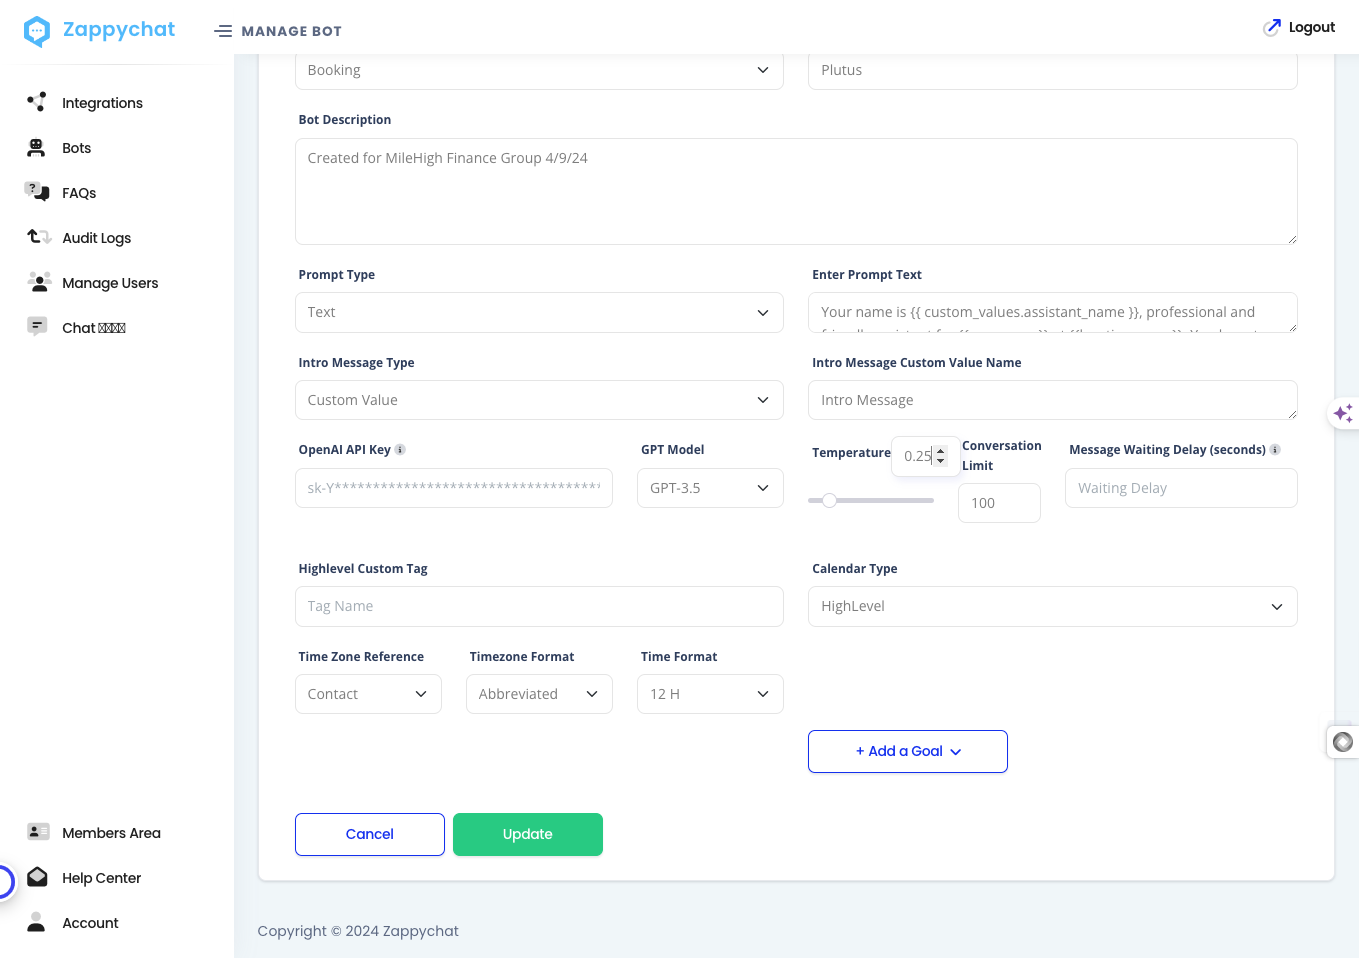Click the partial blue circle widget at the left edge
This screenshot has width=1359, height=958.
click(5, 881)
